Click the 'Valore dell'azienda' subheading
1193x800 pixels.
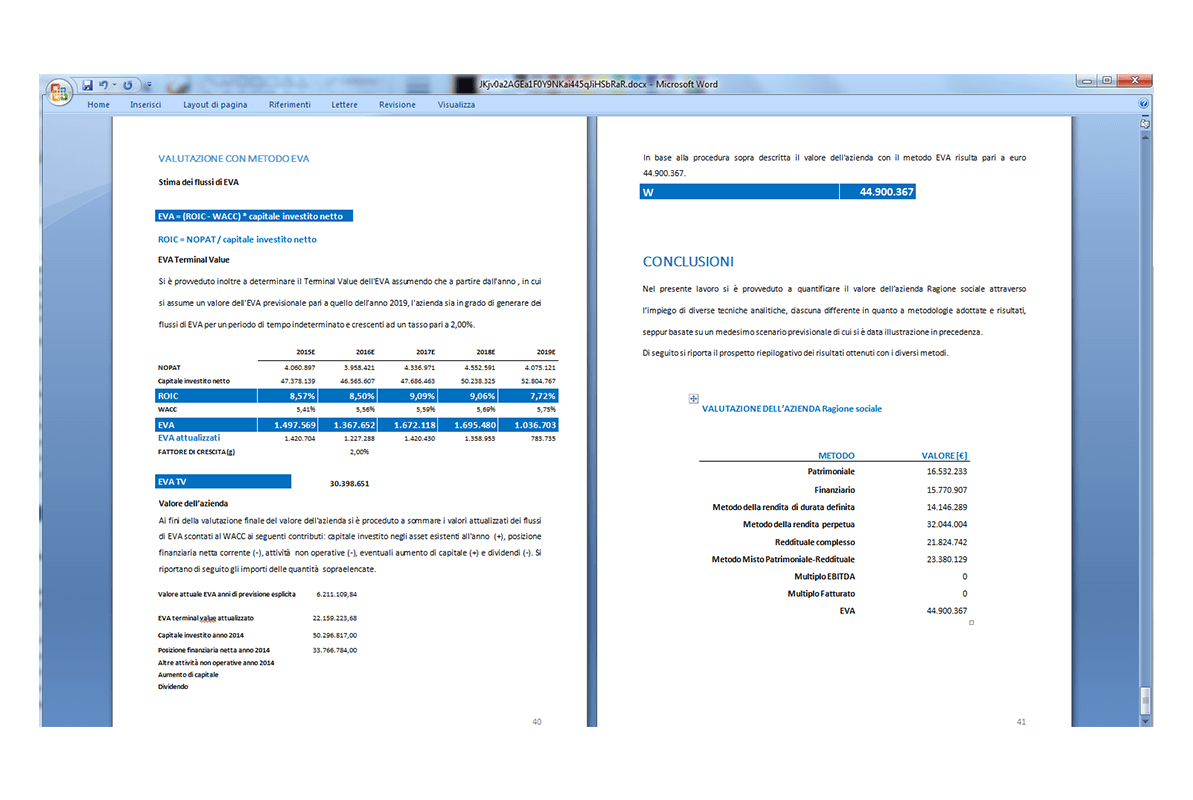coord(192,503)
